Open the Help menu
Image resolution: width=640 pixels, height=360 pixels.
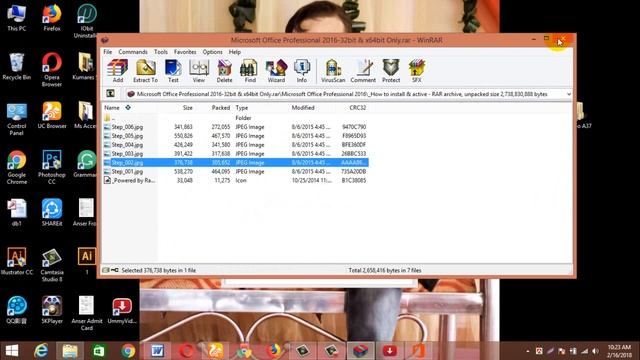[x=234, y=52]
